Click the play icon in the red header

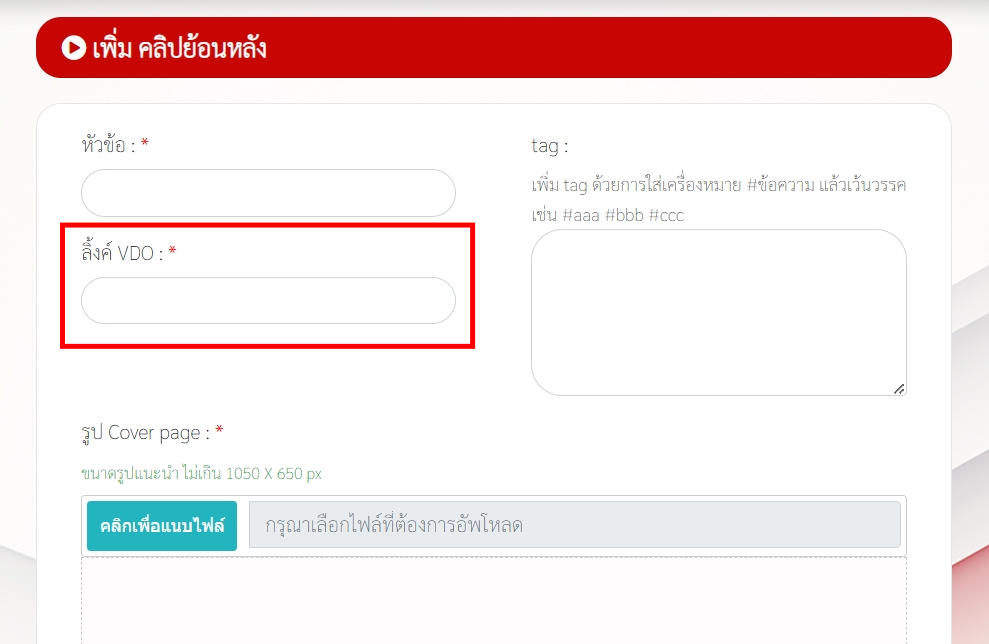pos(73,48)
